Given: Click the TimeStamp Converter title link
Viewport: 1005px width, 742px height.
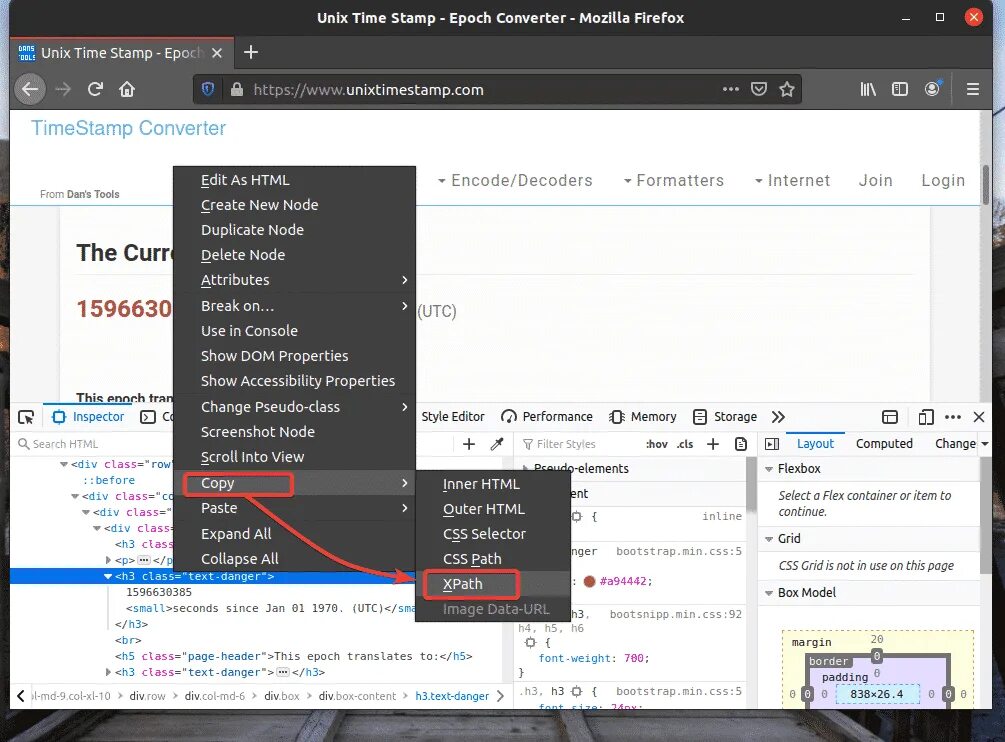Looking at the screenshot, I should (128, 128).
